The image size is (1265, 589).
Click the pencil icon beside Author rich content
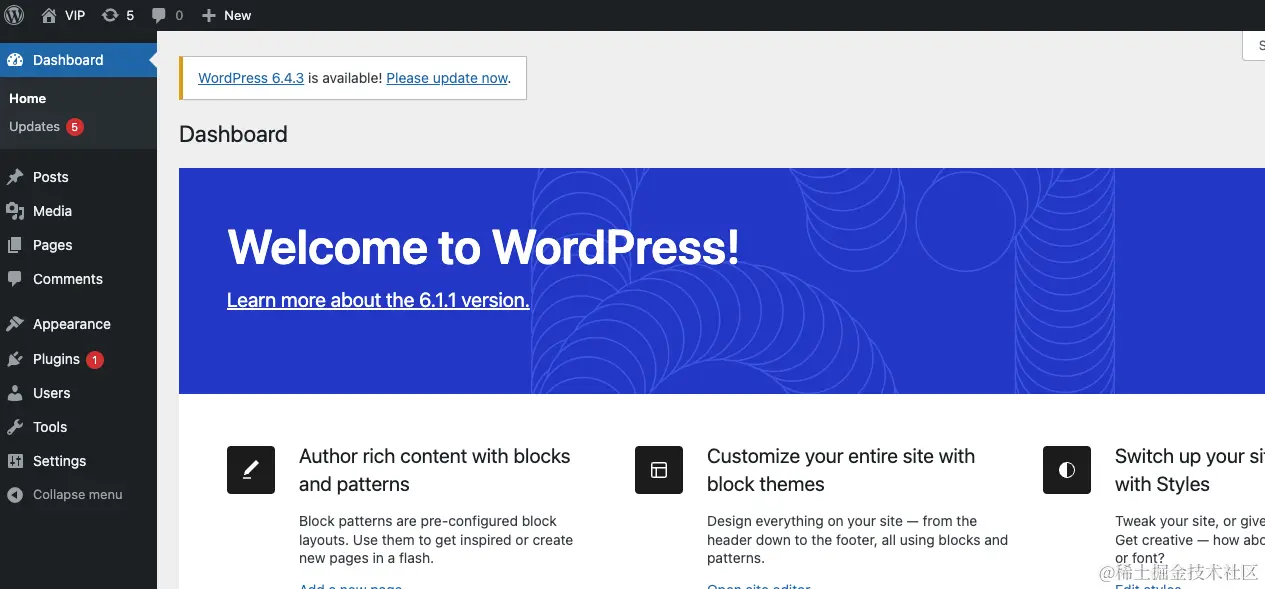click(x=251, y=470)
